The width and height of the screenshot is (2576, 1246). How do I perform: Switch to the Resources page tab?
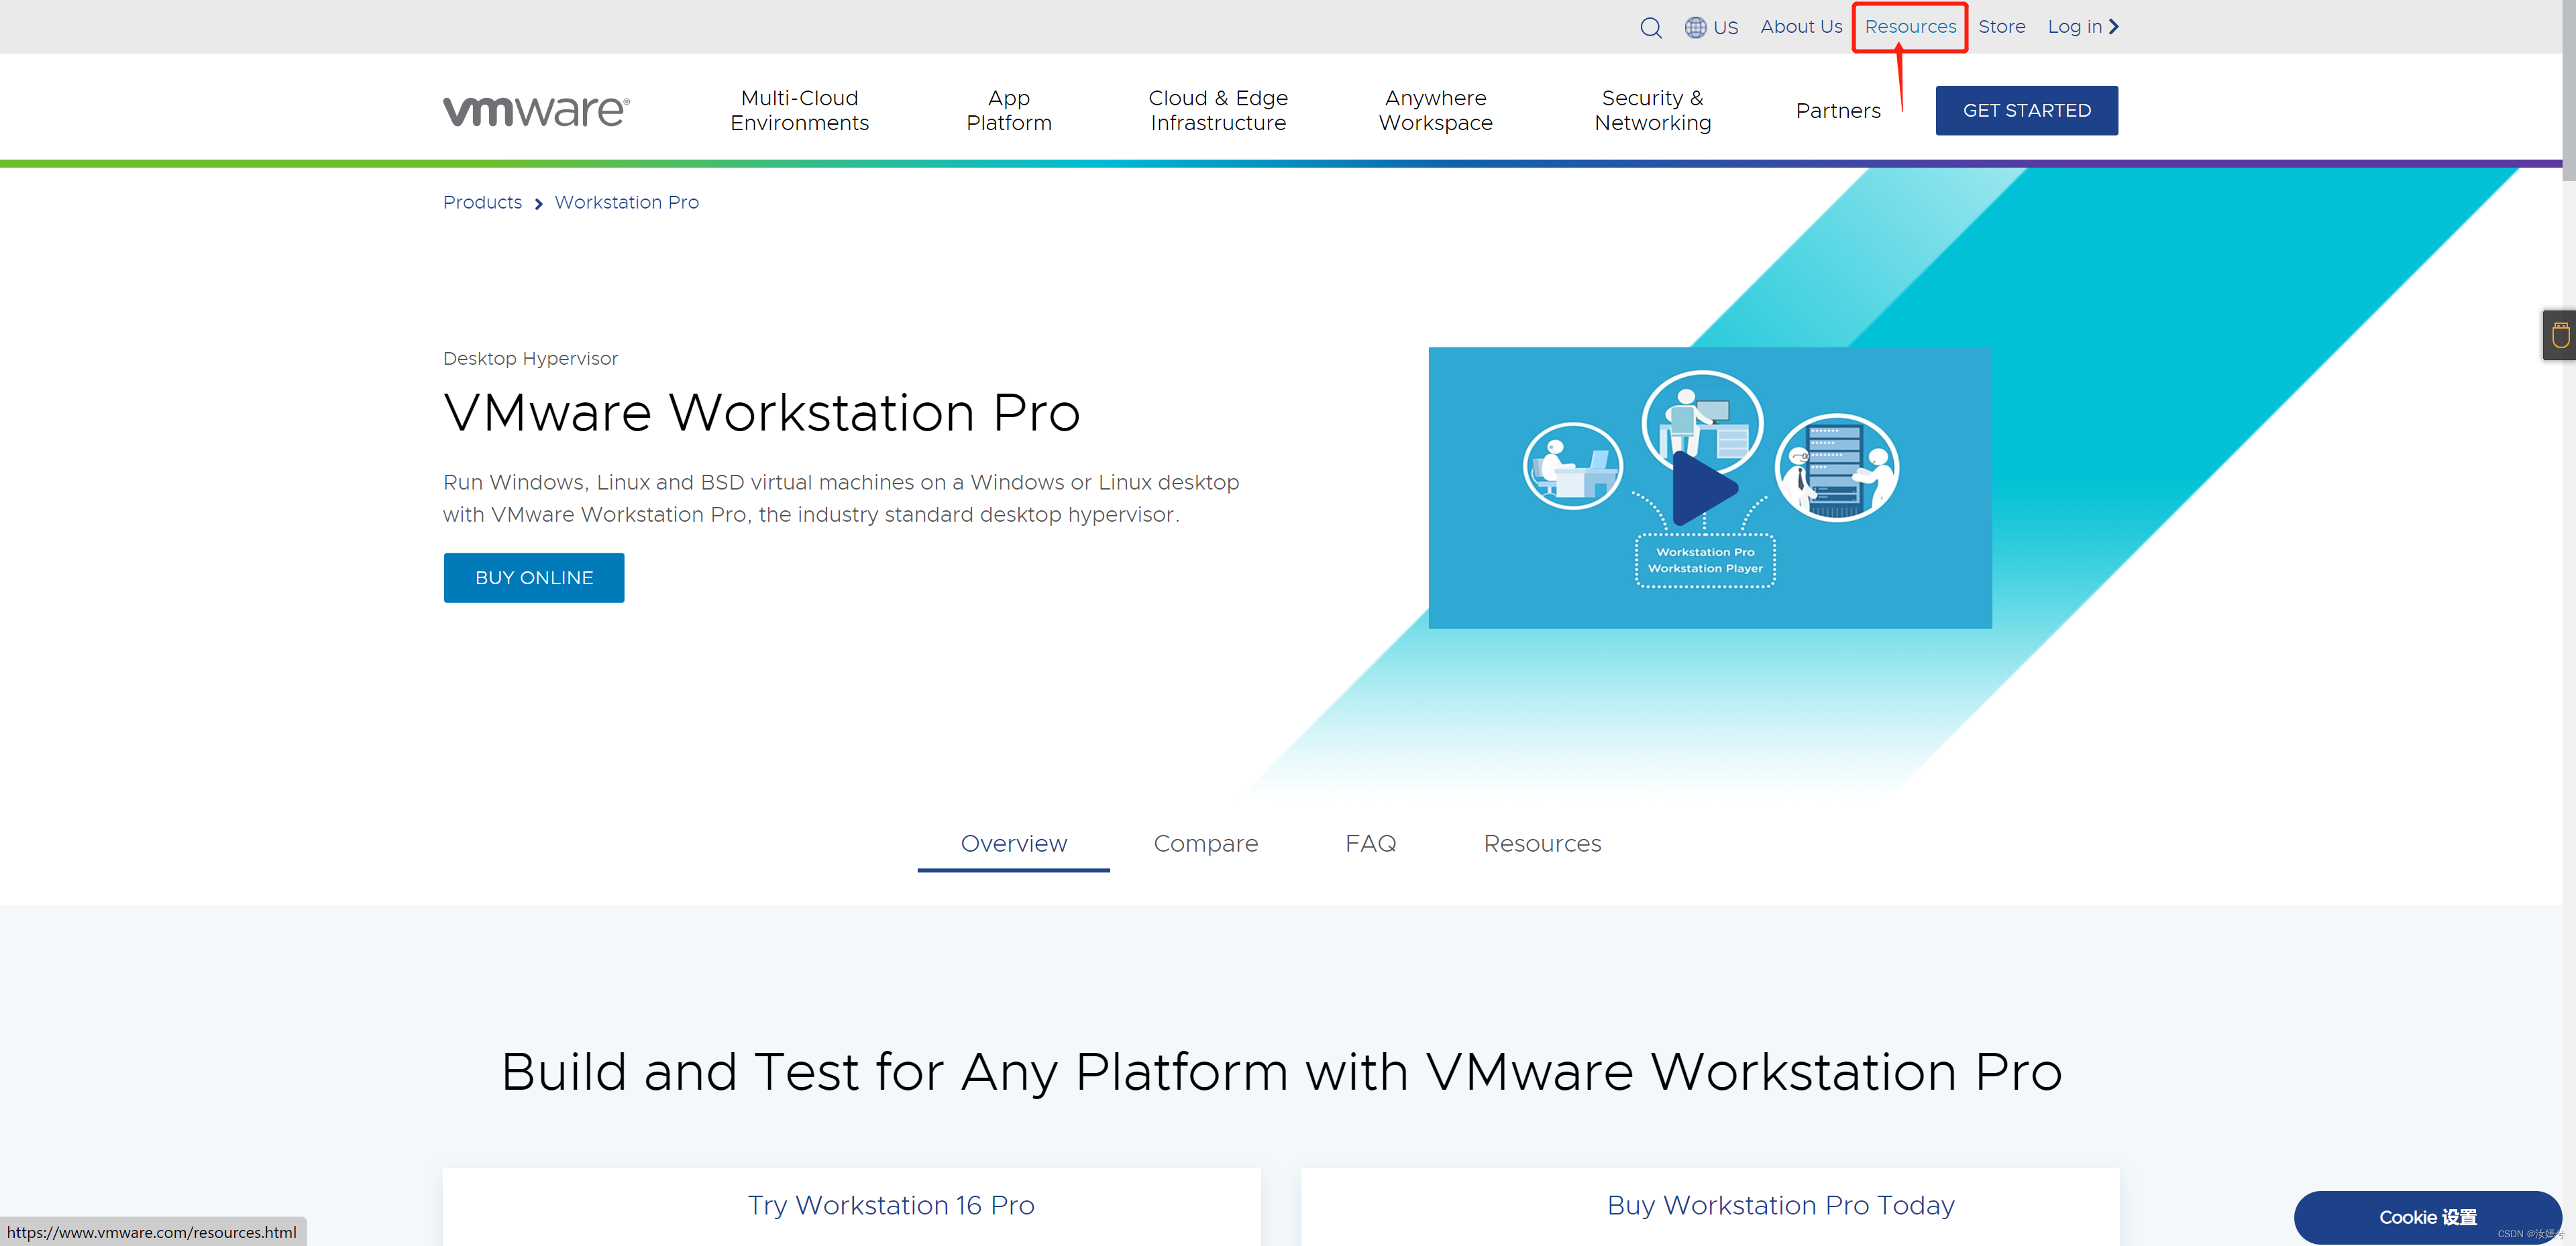coord(1542,843)
